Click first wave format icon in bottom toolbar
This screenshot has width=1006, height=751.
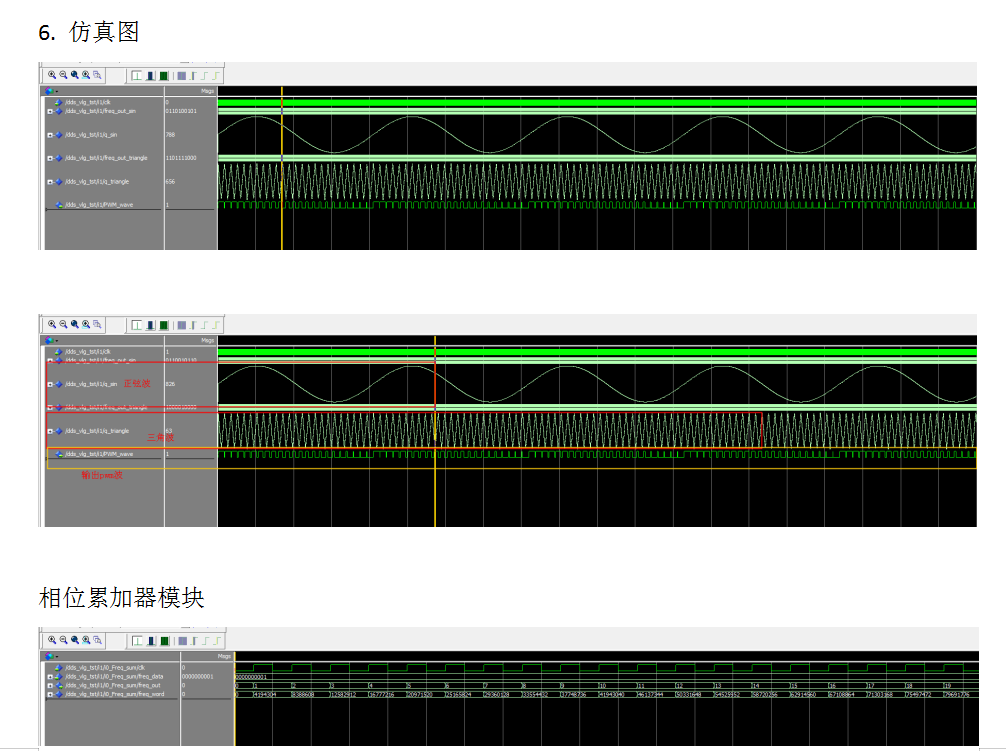(x=137, y=641)
